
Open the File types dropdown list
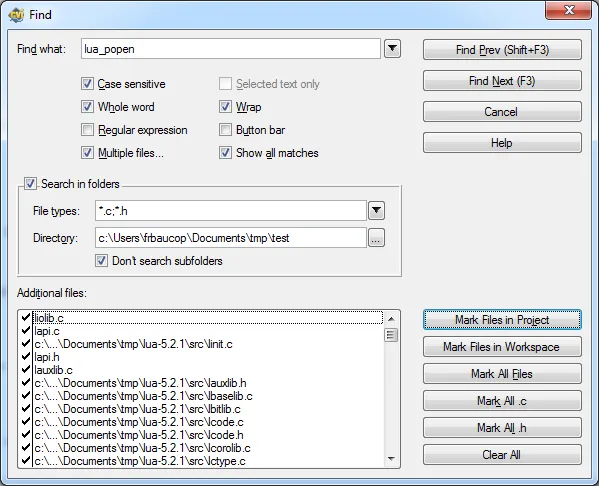(376, 211)
